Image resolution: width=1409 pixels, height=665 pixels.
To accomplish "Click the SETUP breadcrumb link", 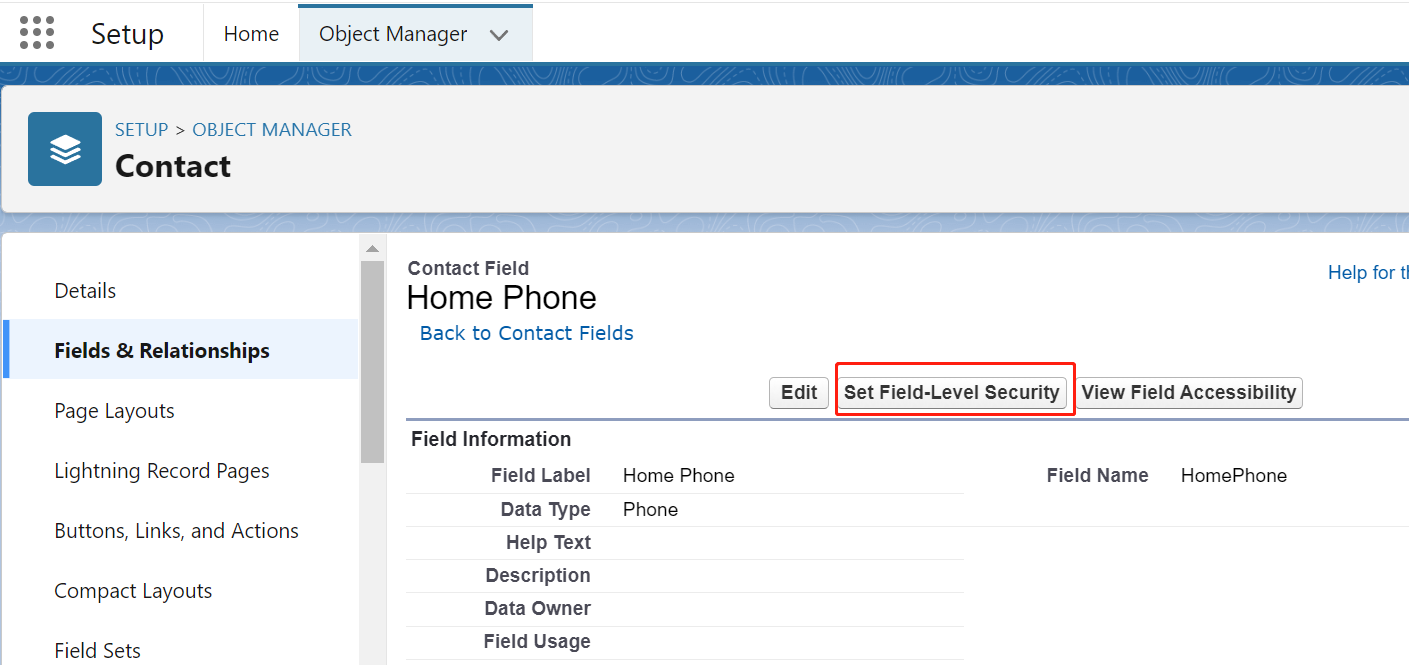I will click(142, 130).
